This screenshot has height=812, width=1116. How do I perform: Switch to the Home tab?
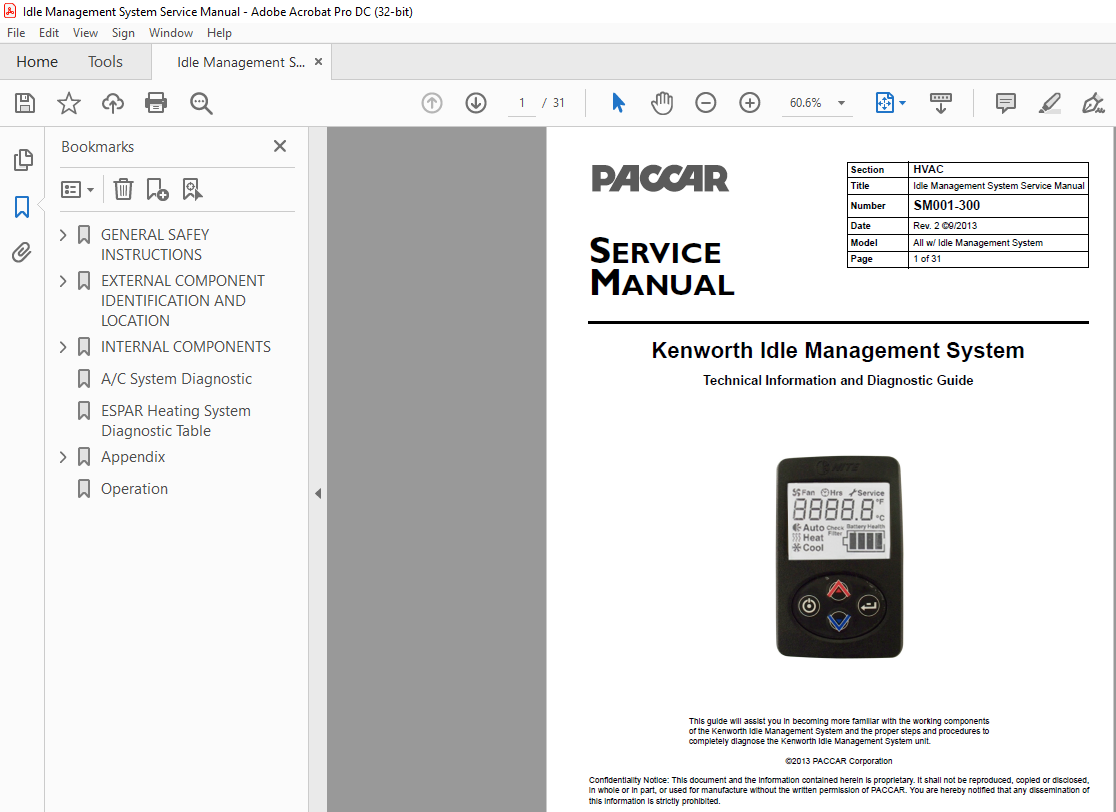pos(37,62)
